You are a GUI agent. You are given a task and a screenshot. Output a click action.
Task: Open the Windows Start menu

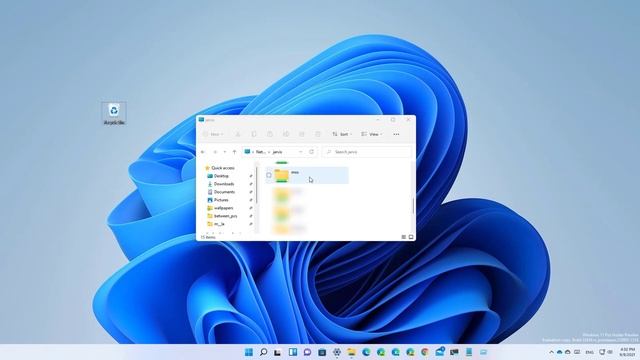pos(249,352)
